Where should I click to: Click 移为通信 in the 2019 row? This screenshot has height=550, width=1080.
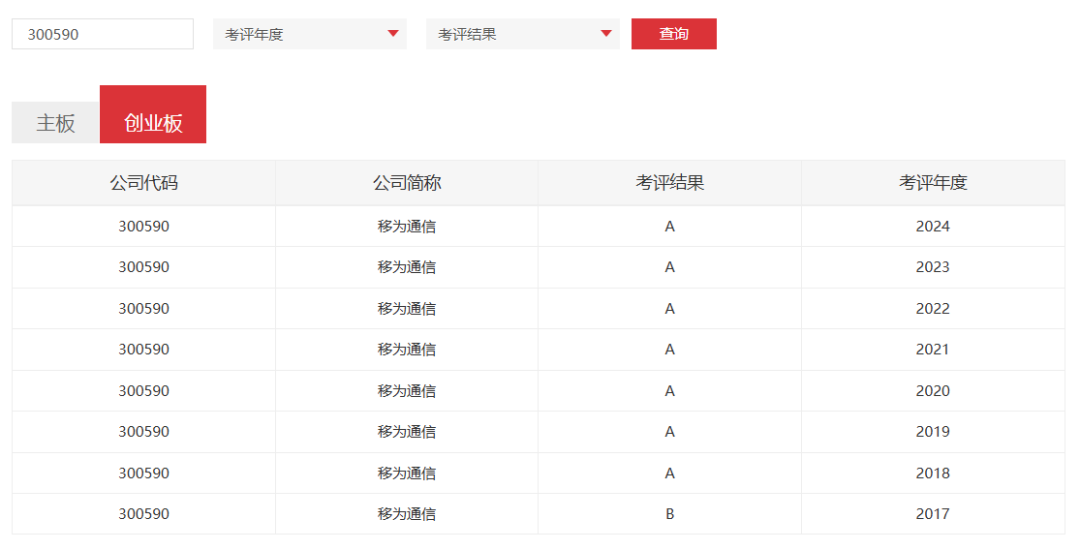pyautogui.click(x=406, y=432)
